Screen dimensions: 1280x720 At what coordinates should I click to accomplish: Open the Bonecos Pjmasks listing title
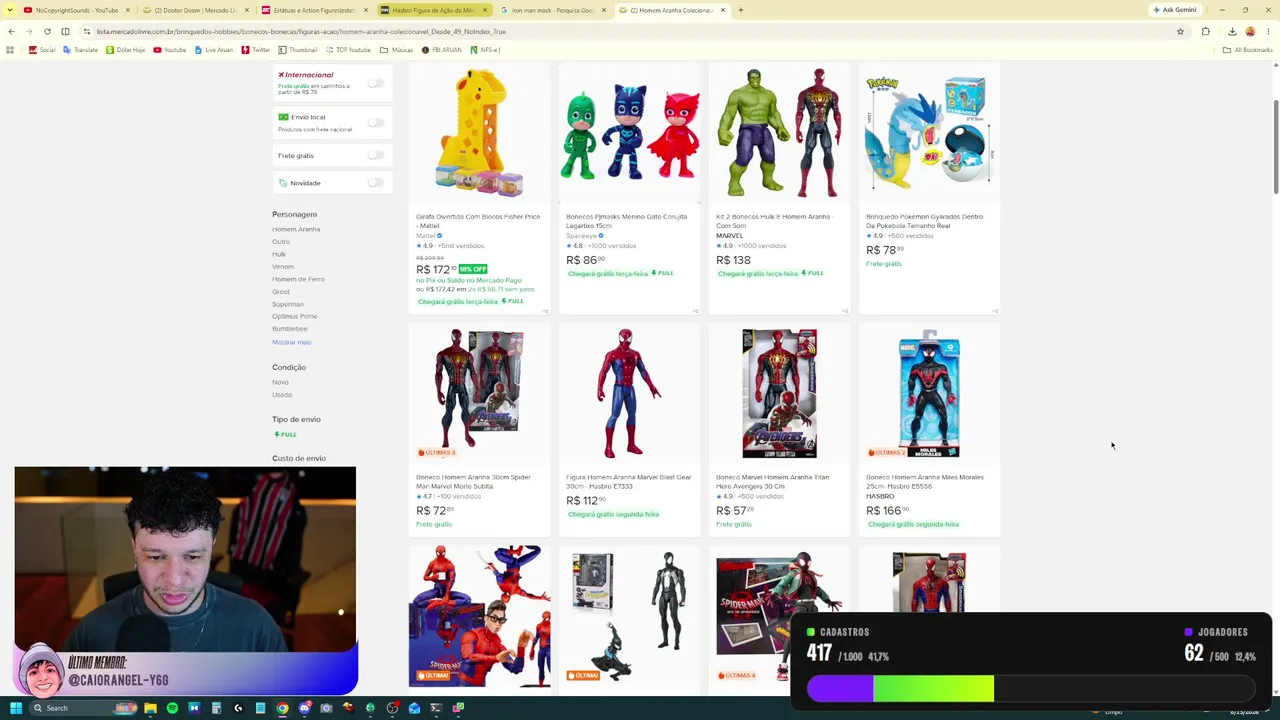[626, 221]
